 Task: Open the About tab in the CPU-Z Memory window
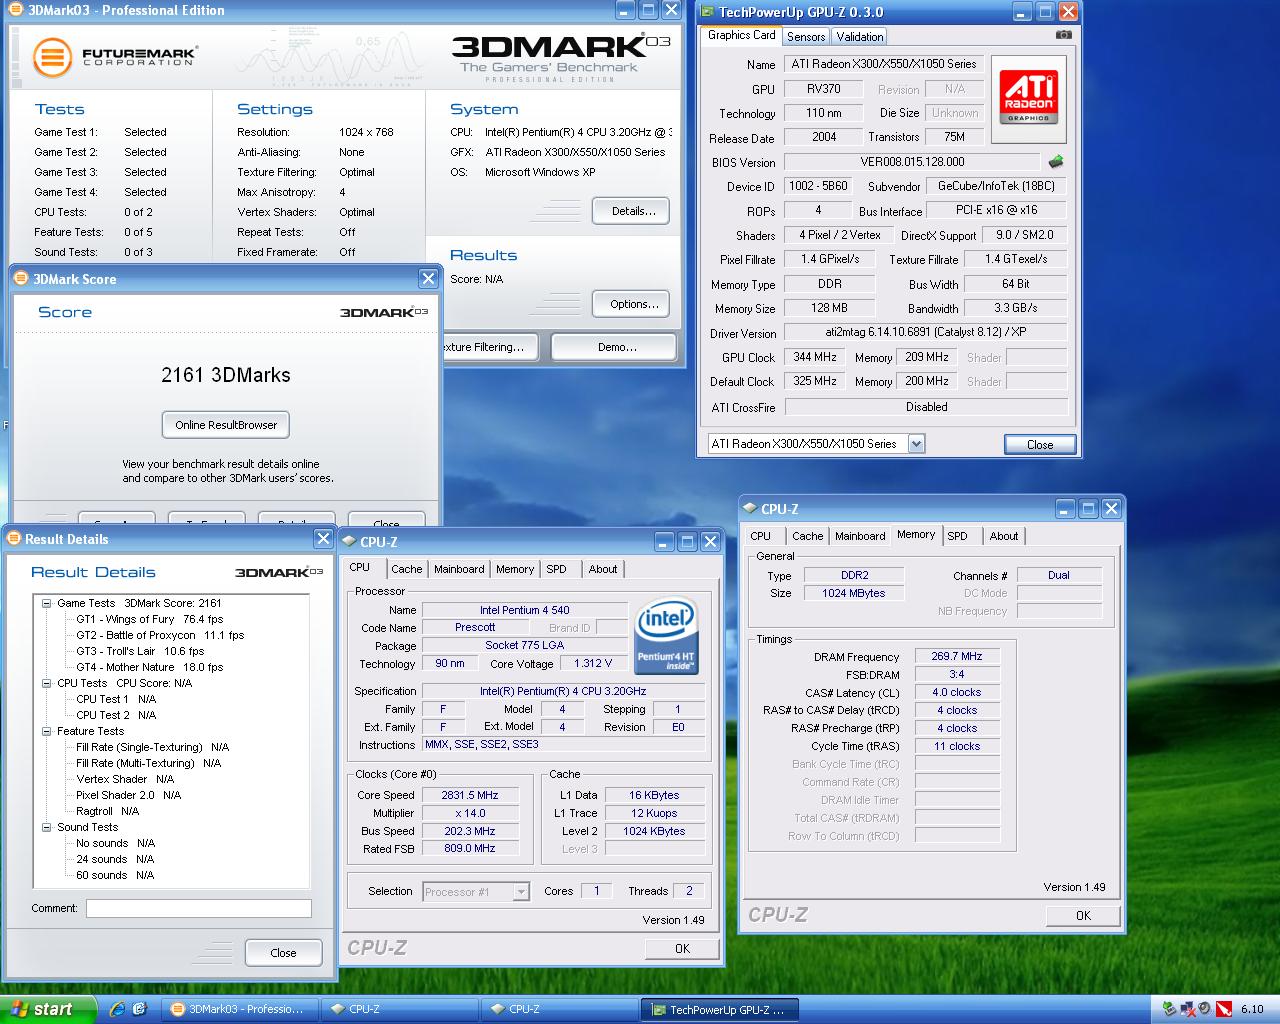(x=1004, y=536)
